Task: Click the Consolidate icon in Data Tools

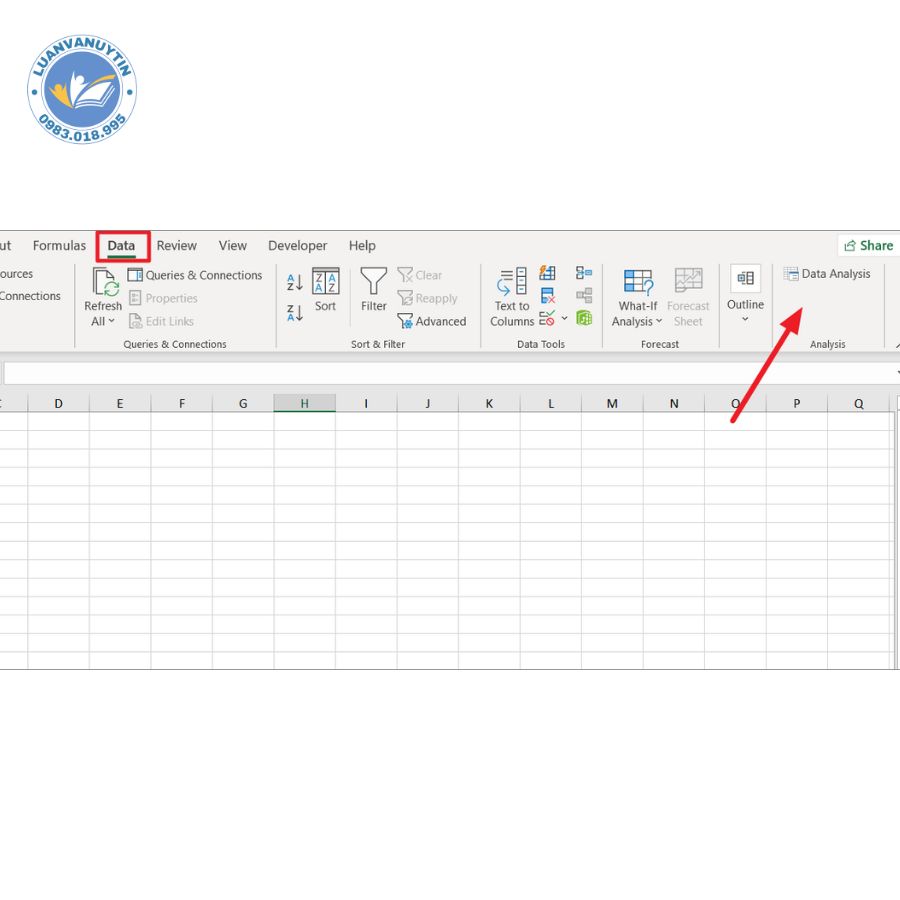Action: [x=584, y=273]
